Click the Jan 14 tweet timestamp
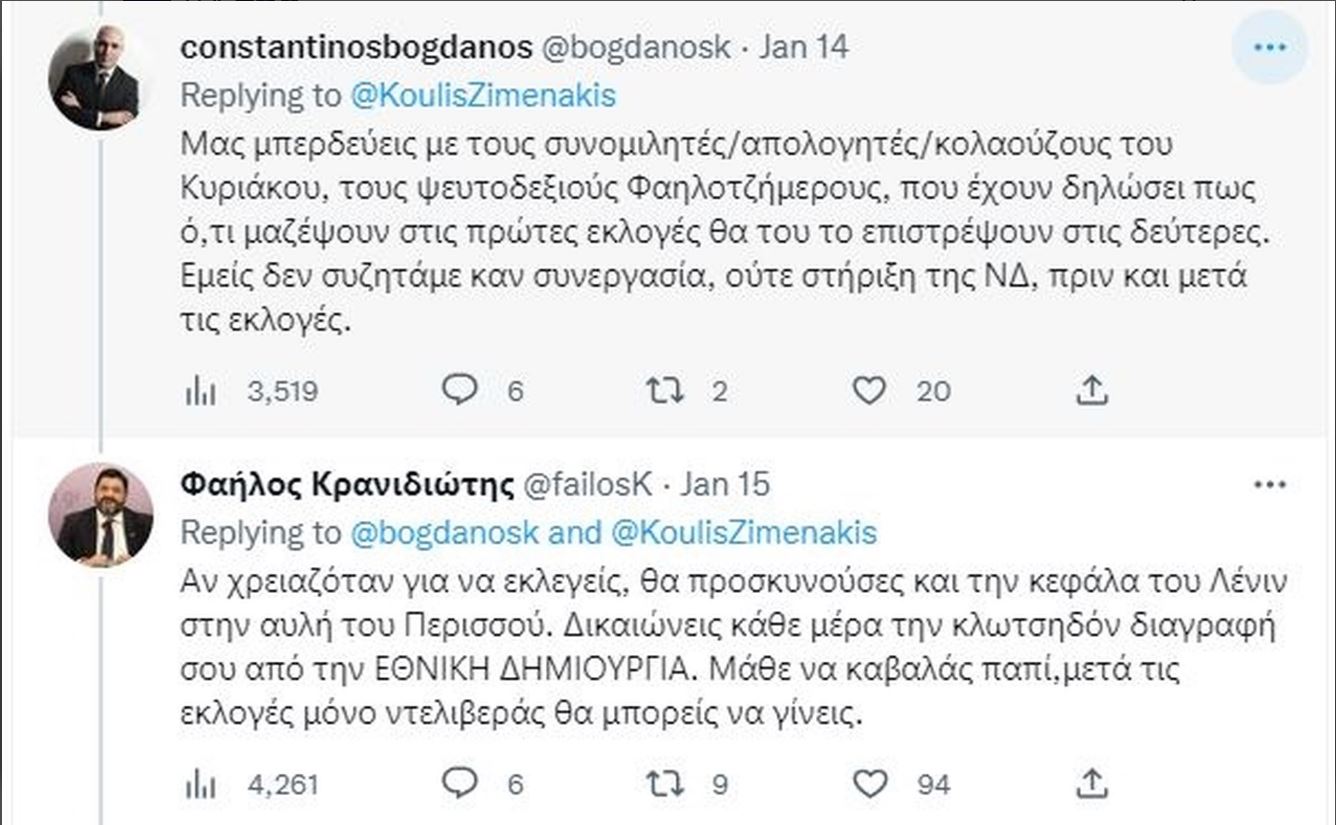Screen dimensions: 1336x825 click(803, 47)
